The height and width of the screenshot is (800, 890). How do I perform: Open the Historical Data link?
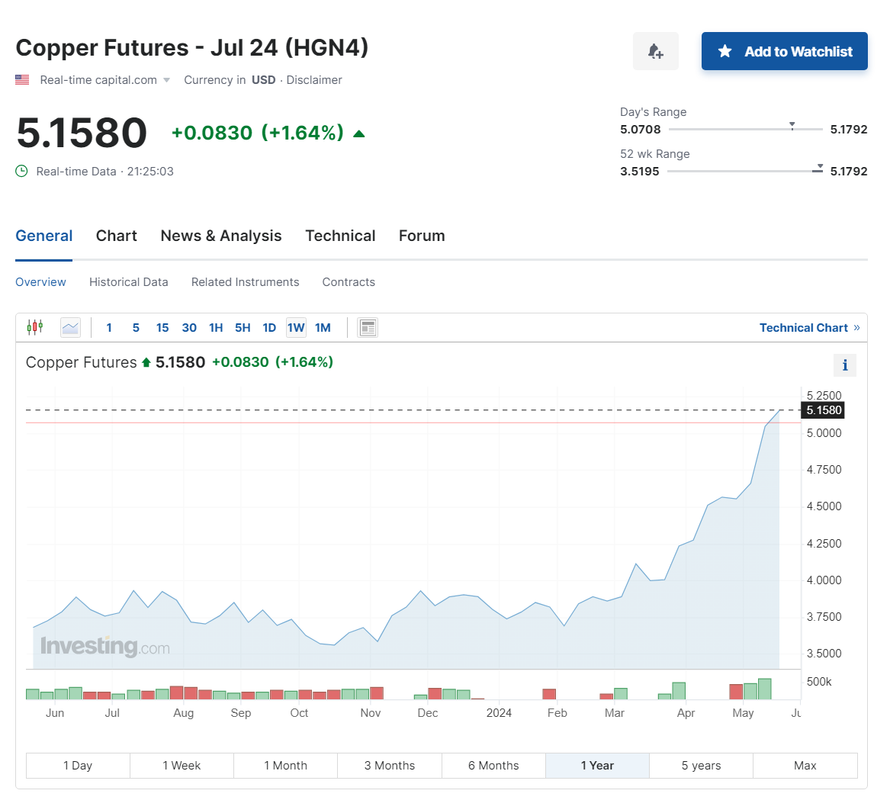pyautogui.click(x=128, y=282)
